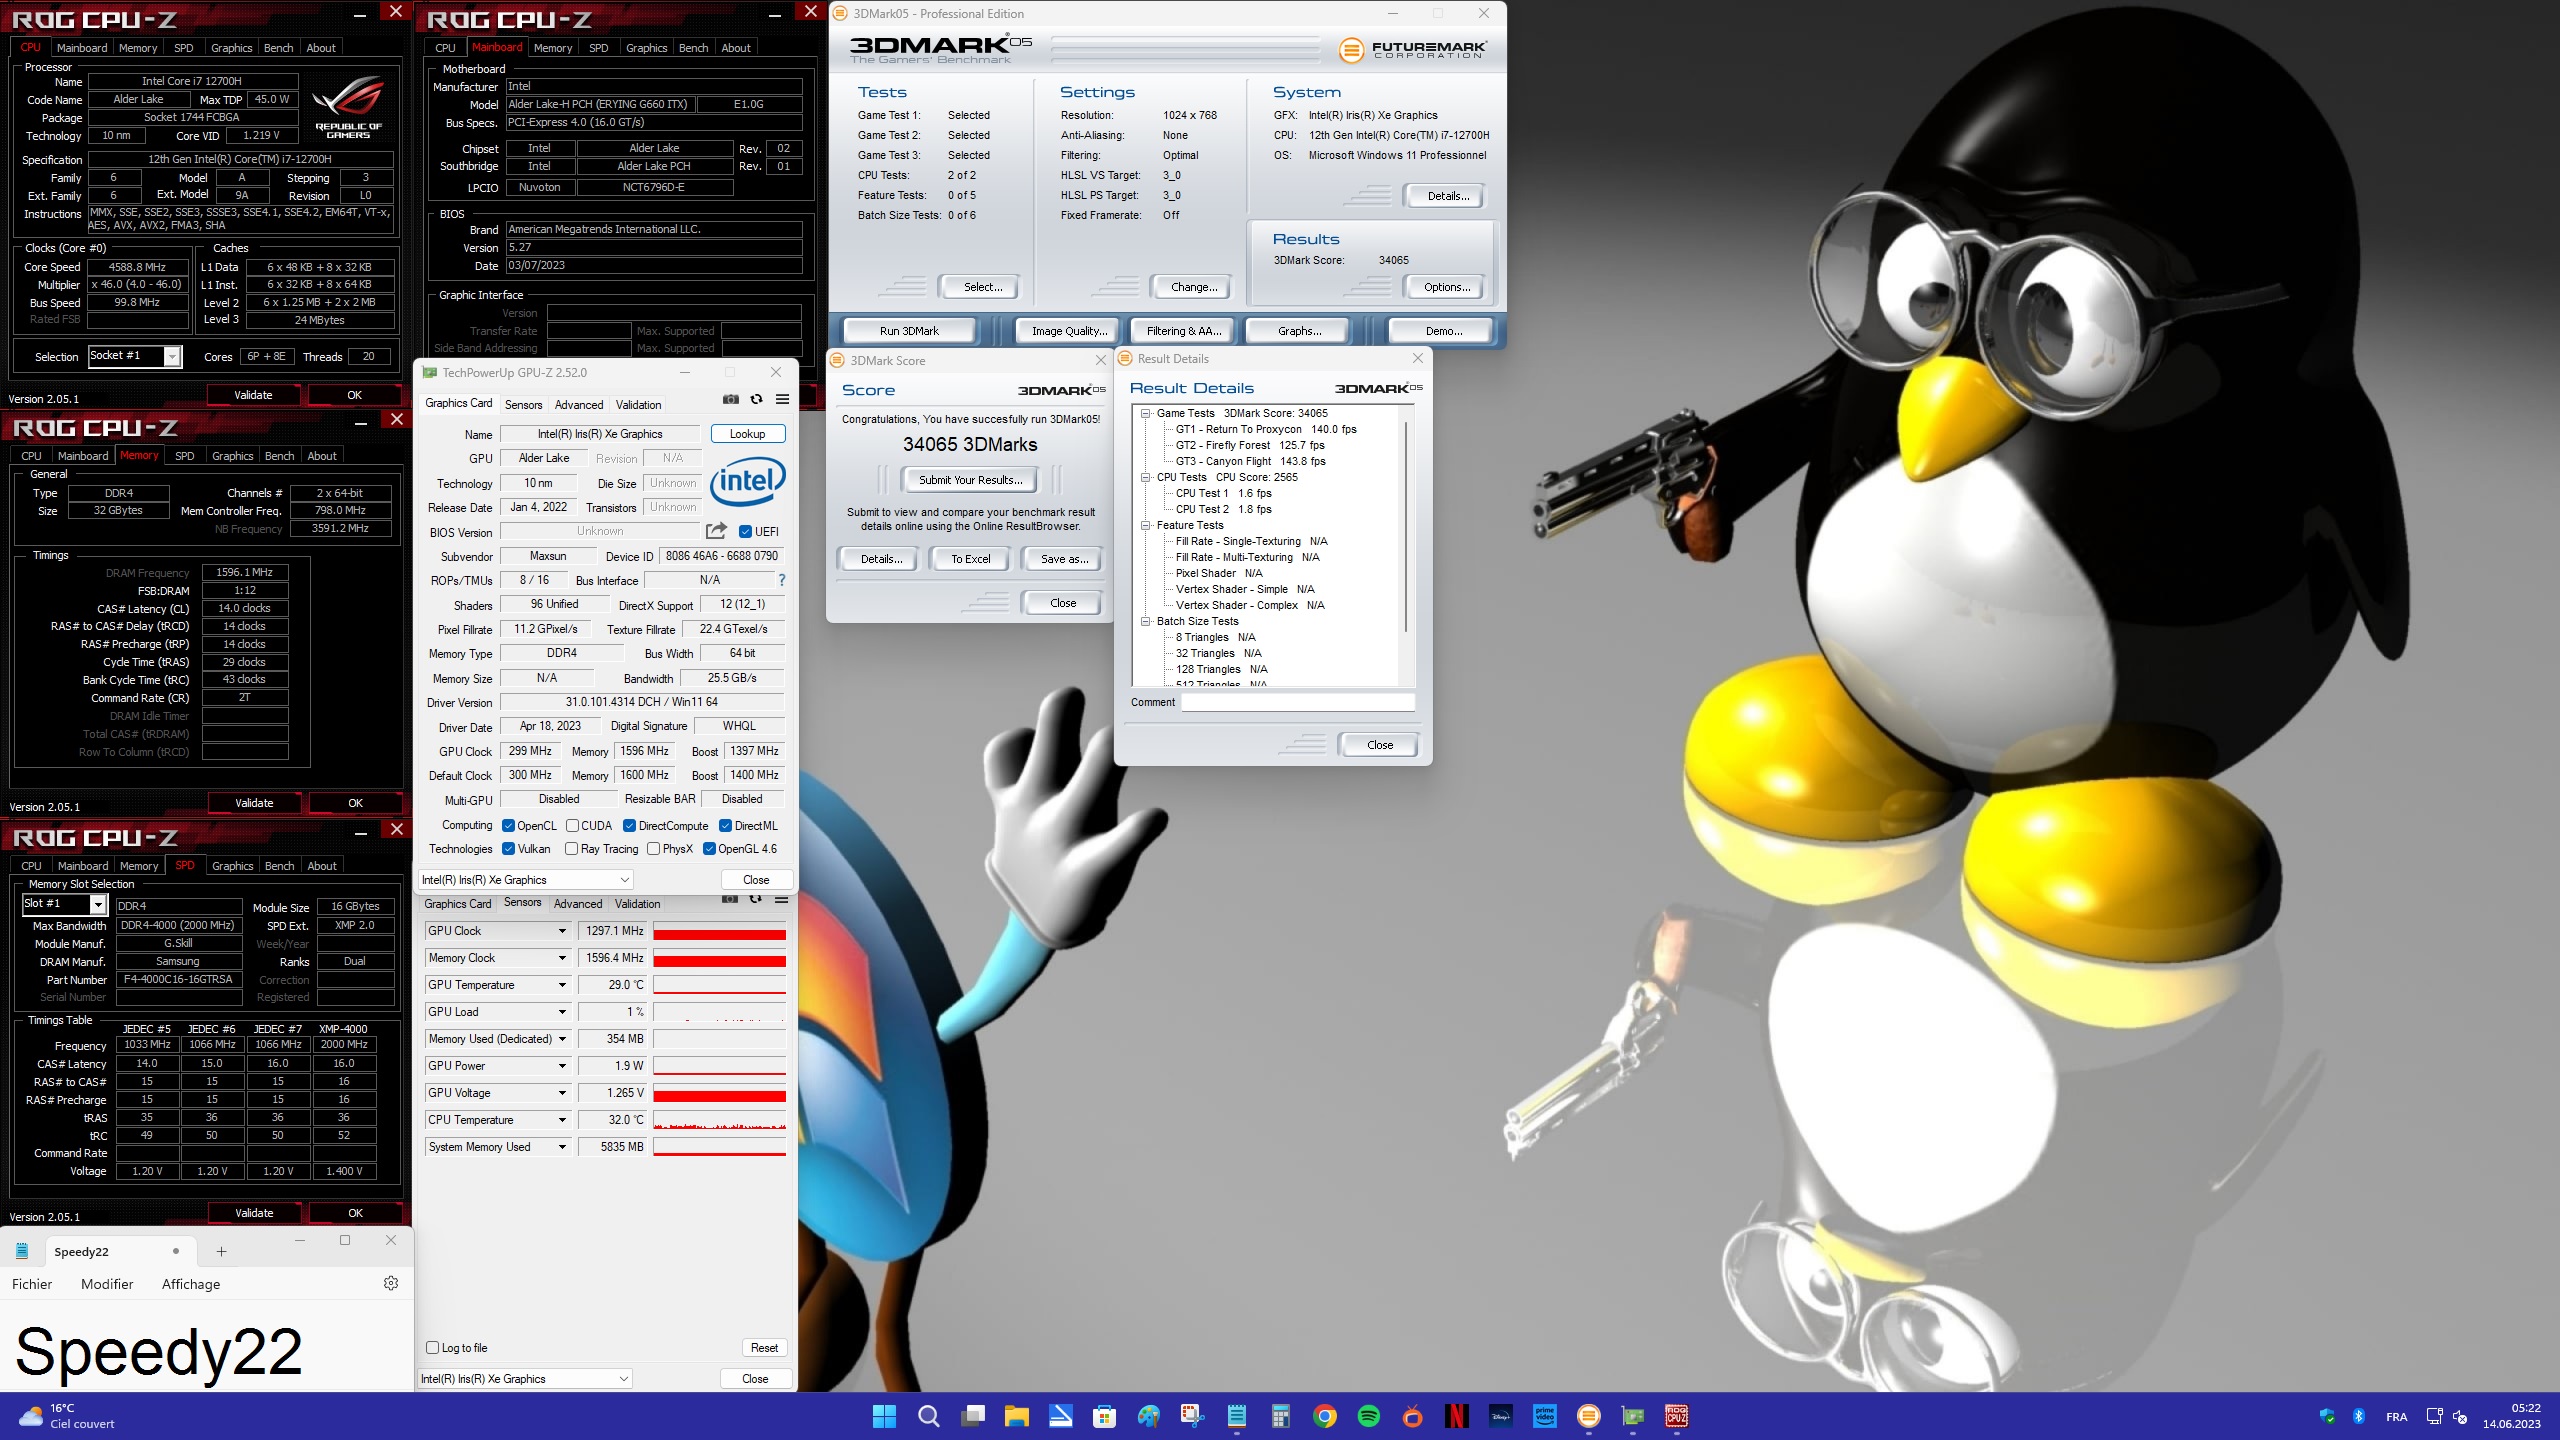Open Windows Start menu
This screenshot has width=2560, height=1440.
pyautogui.click(x=884, y=1416)
